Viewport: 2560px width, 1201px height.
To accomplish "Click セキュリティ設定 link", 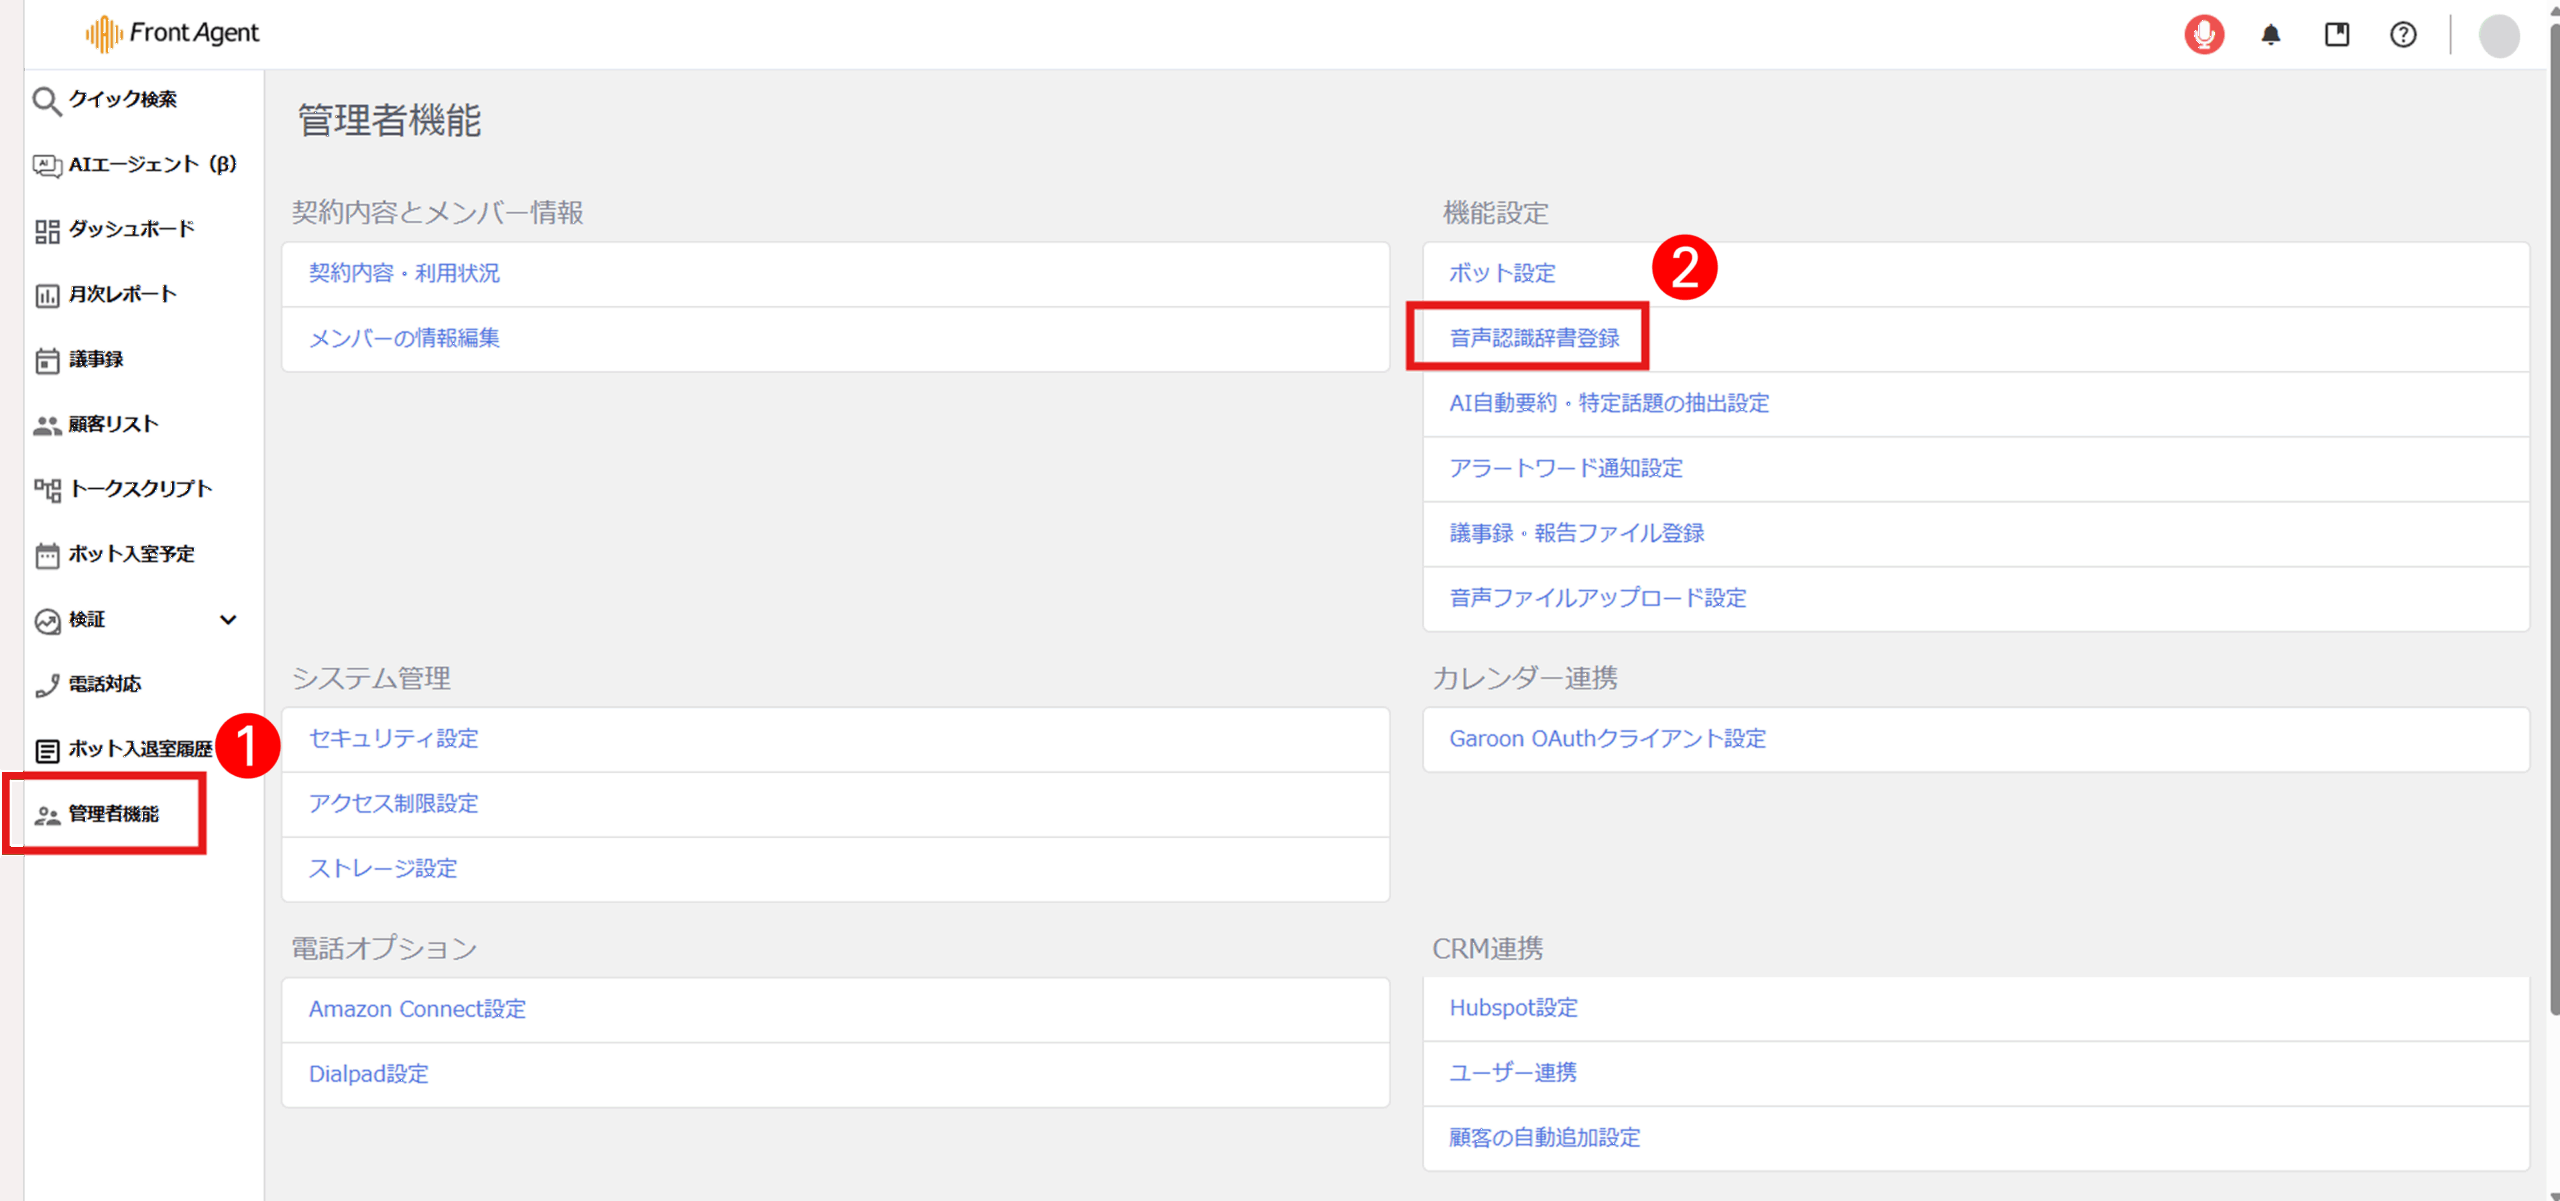I will [x=393, y=738].
